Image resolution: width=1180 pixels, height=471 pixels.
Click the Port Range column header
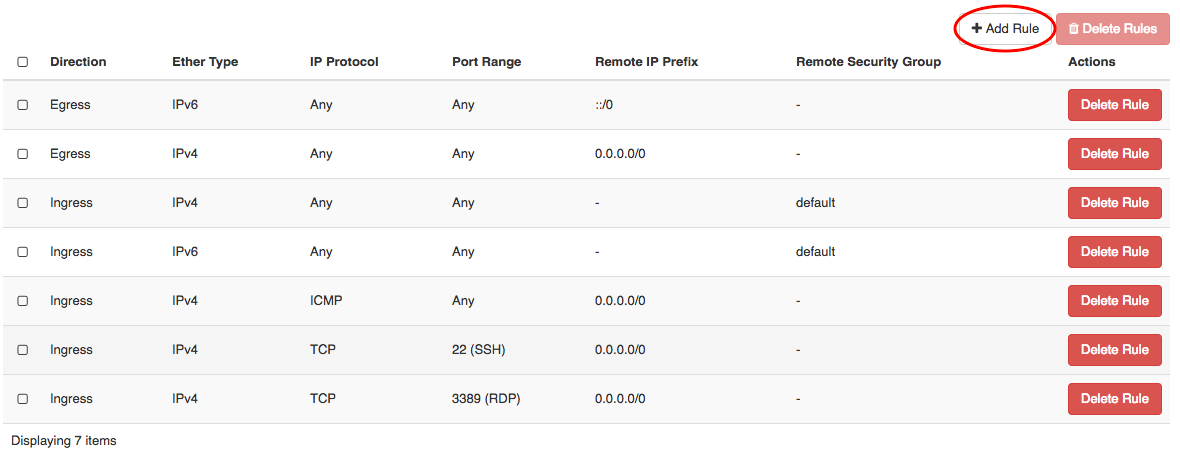point(486,62)
